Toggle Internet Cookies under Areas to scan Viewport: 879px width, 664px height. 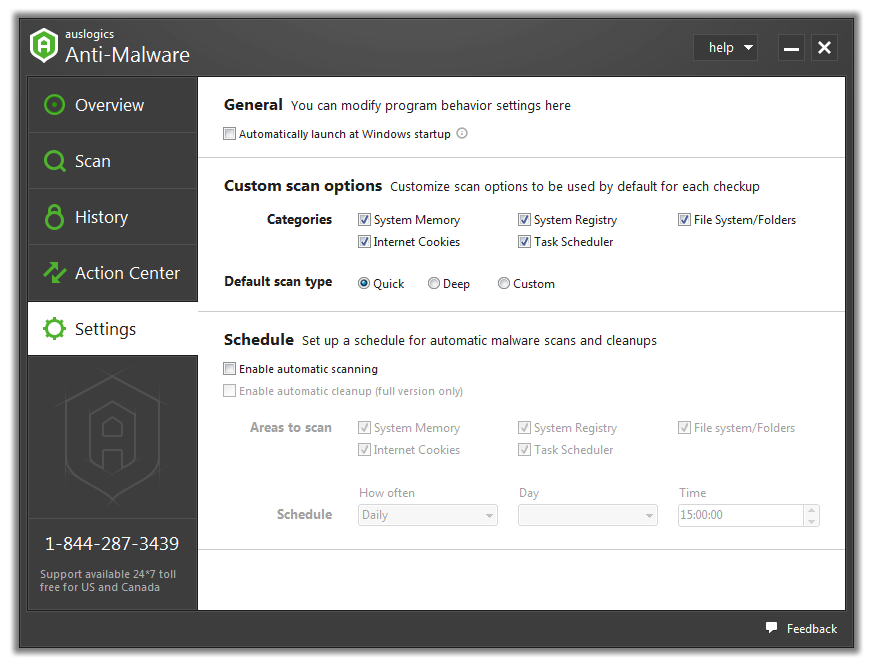coord(364,449)
